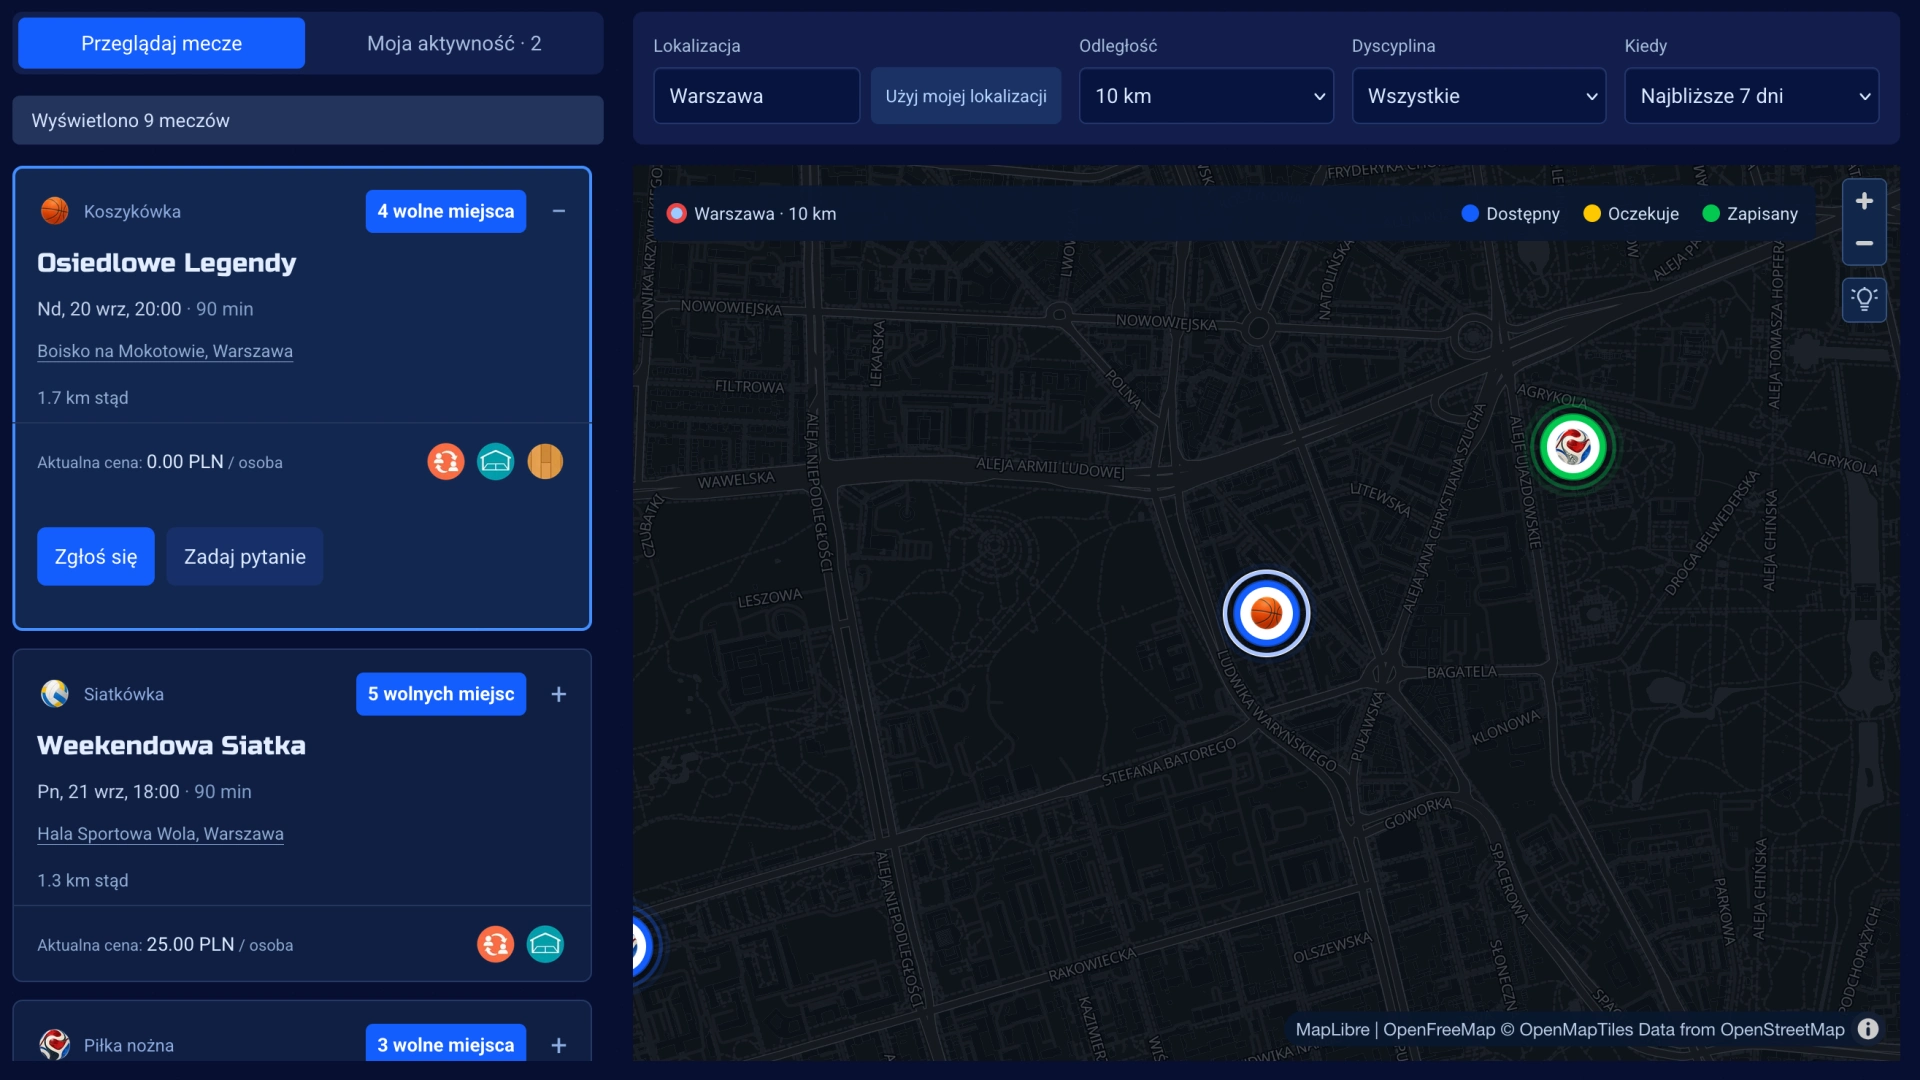Click the volleyball icon beside Siatkówka

point(55,694)
